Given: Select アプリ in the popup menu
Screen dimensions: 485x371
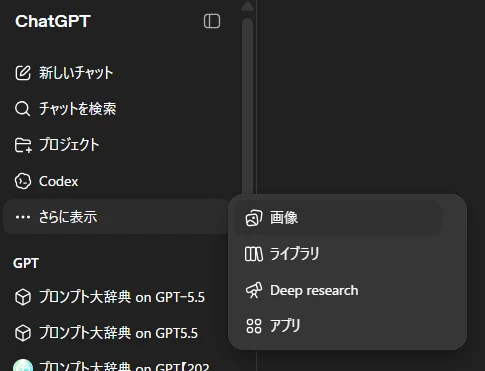Looking at the screenshot, I should pyautogui.click(x=338, y=326).
